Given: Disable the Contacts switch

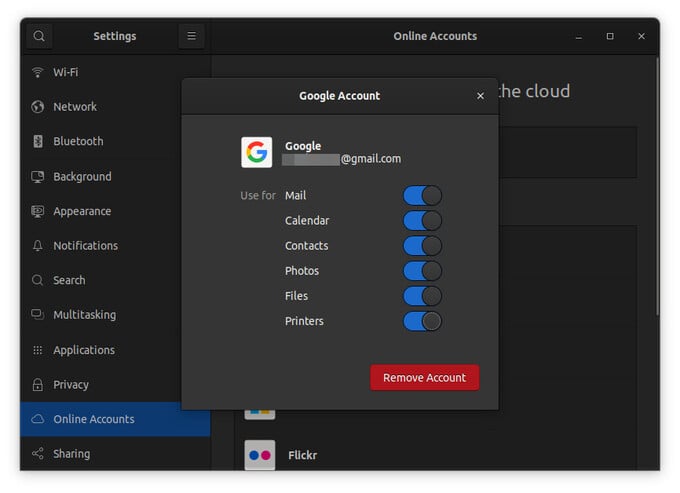Looking at the screenshot, I should (x=422, y=246).
